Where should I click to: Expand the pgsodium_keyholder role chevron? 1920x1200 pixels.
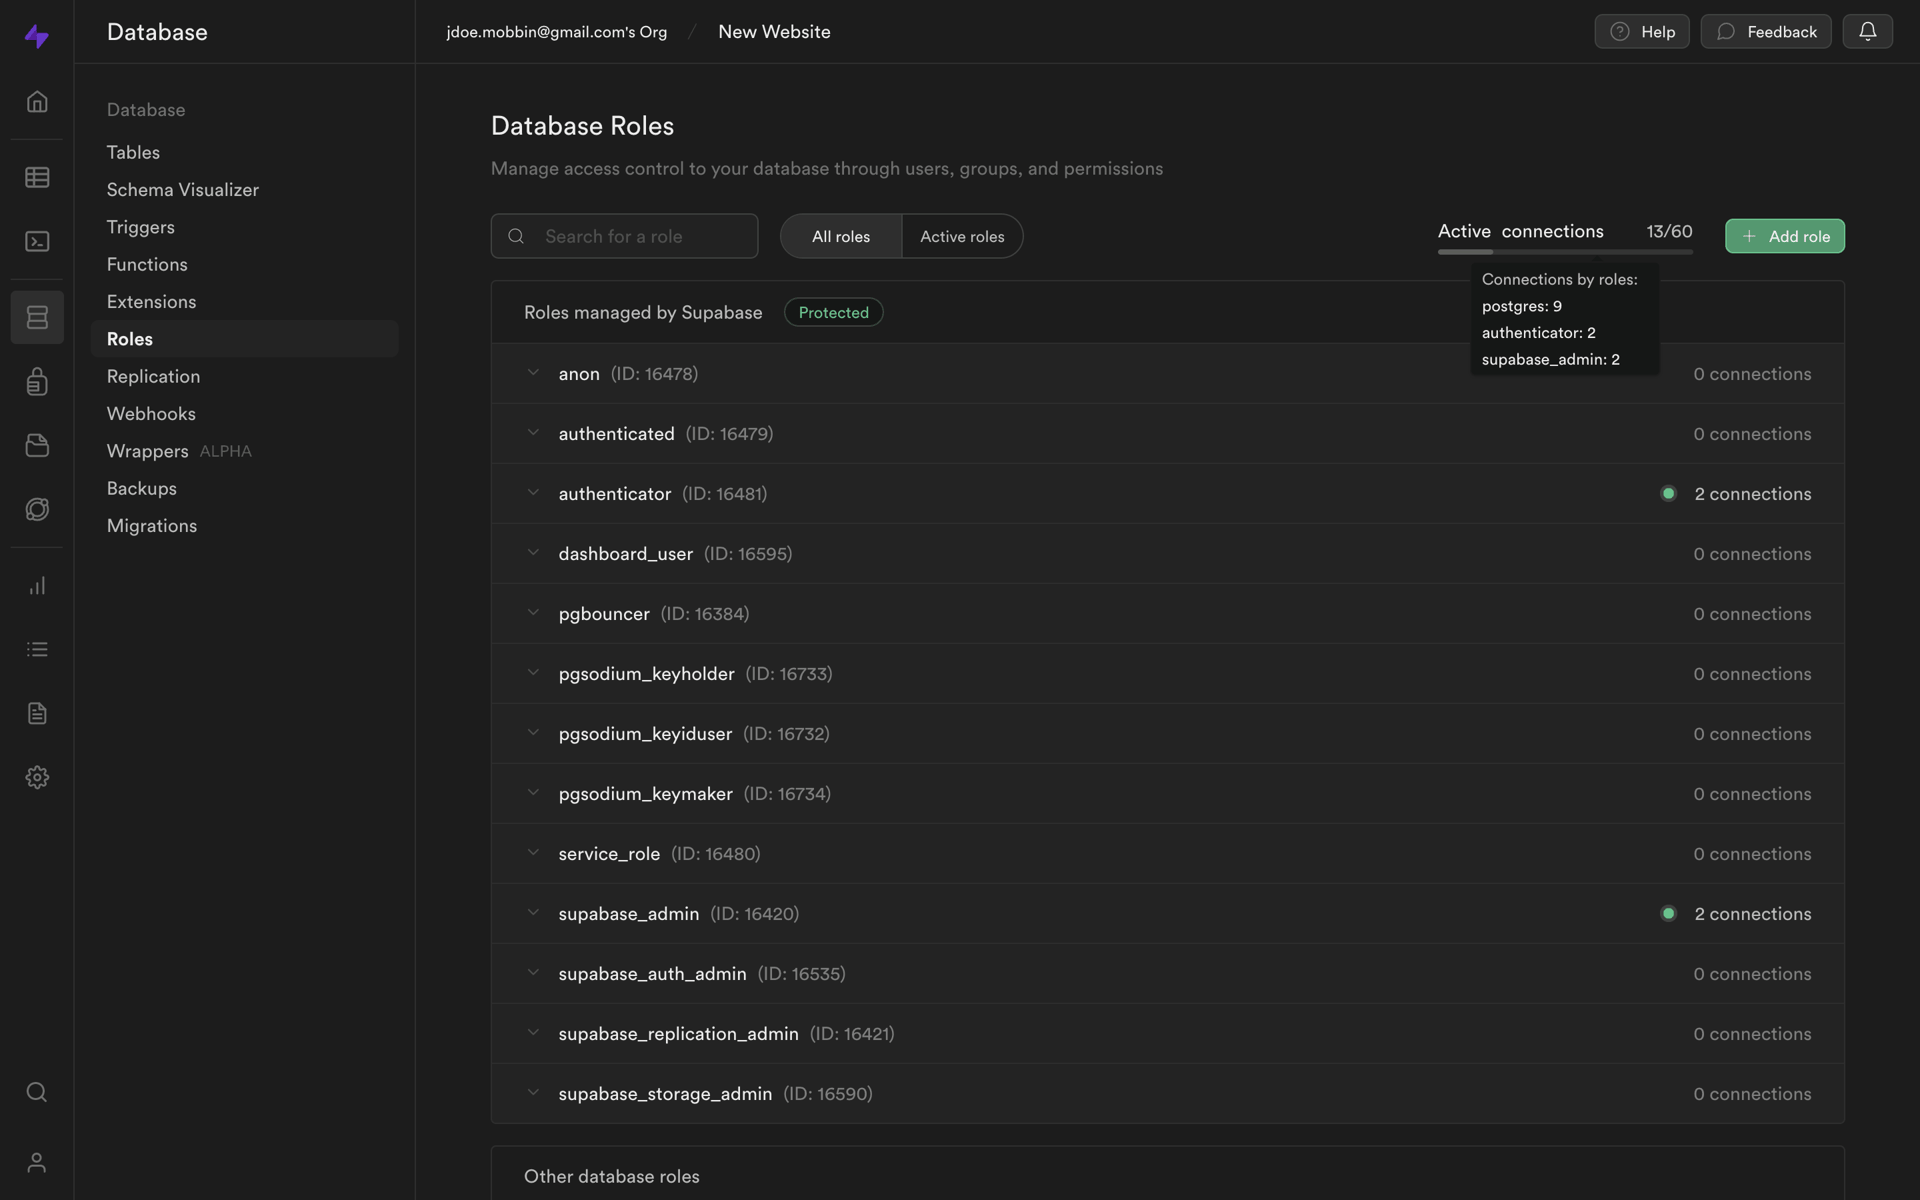533,673
